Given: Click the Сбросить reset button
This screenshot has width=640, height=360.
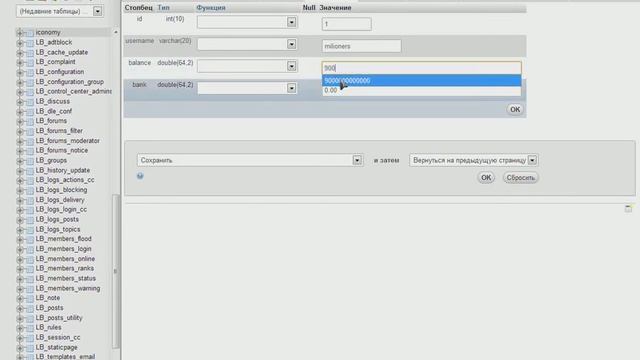Looking at the screenshot, I should 520,178.
